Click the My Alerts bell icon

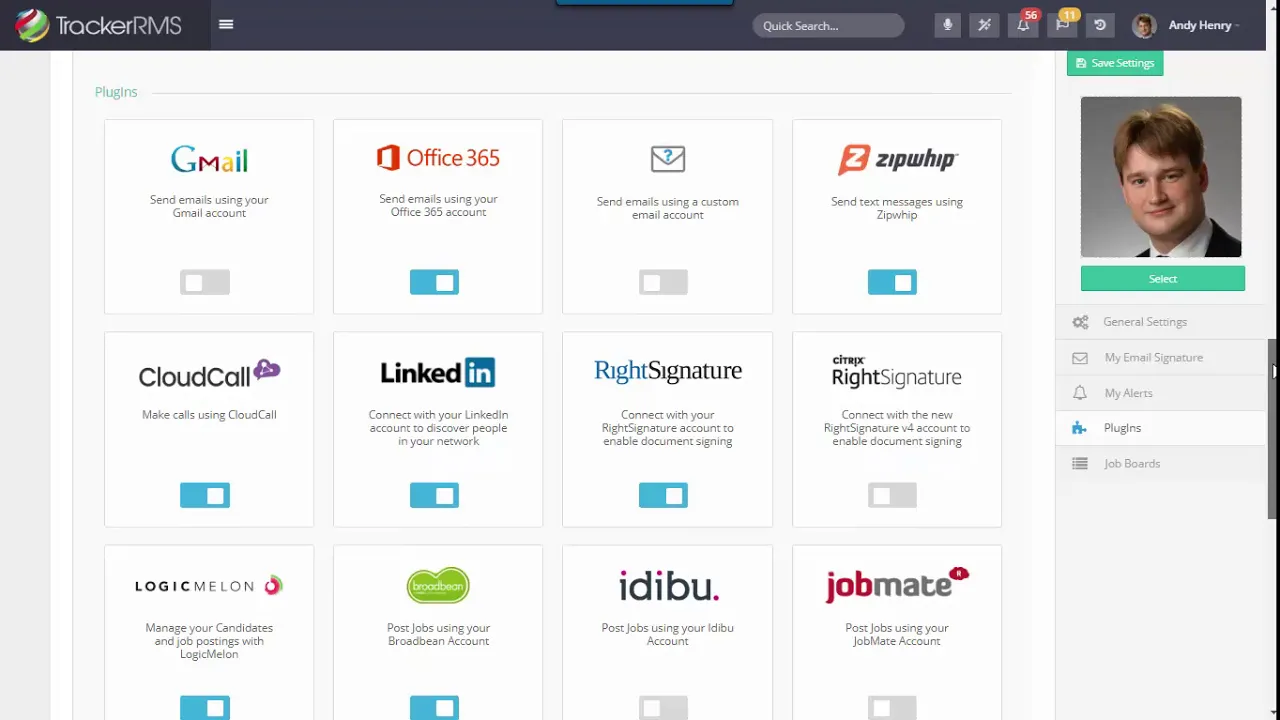(1080, 393)
